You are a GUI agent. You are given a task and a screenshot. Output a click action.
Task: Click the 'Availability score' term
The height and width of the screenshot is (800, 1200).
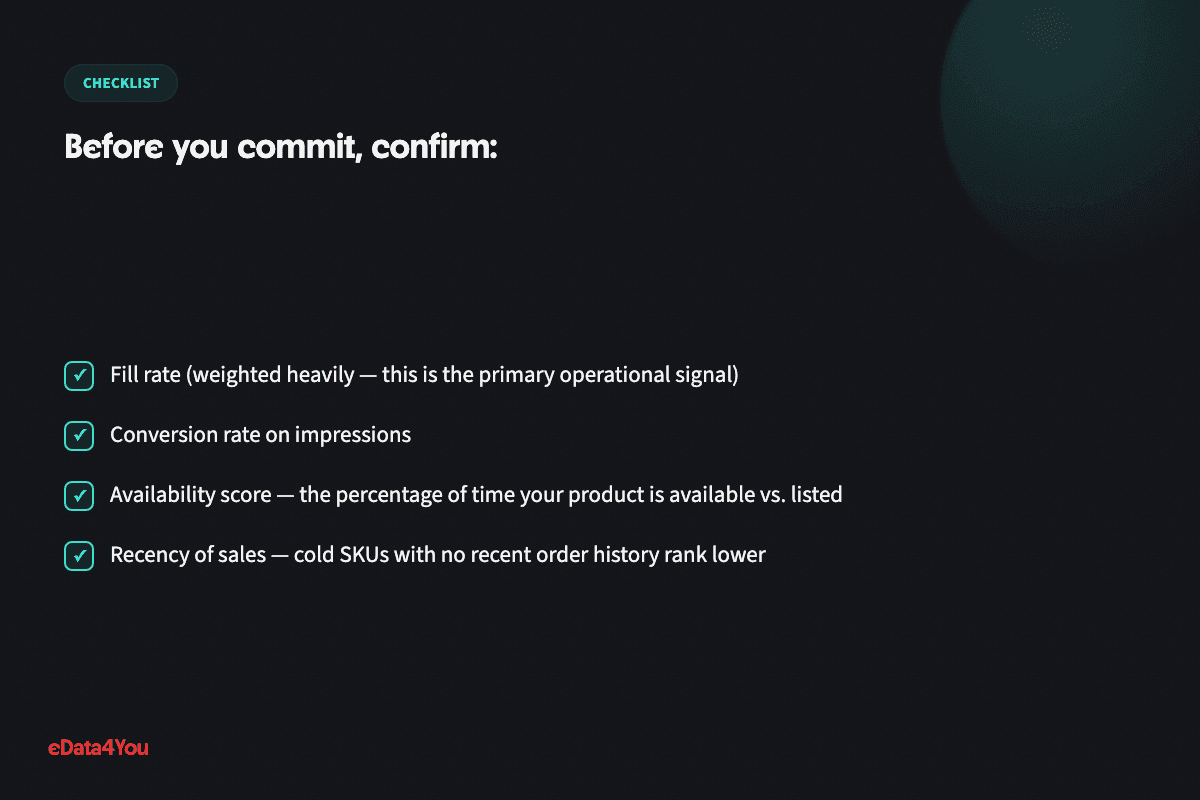click(x=190, y=495)
